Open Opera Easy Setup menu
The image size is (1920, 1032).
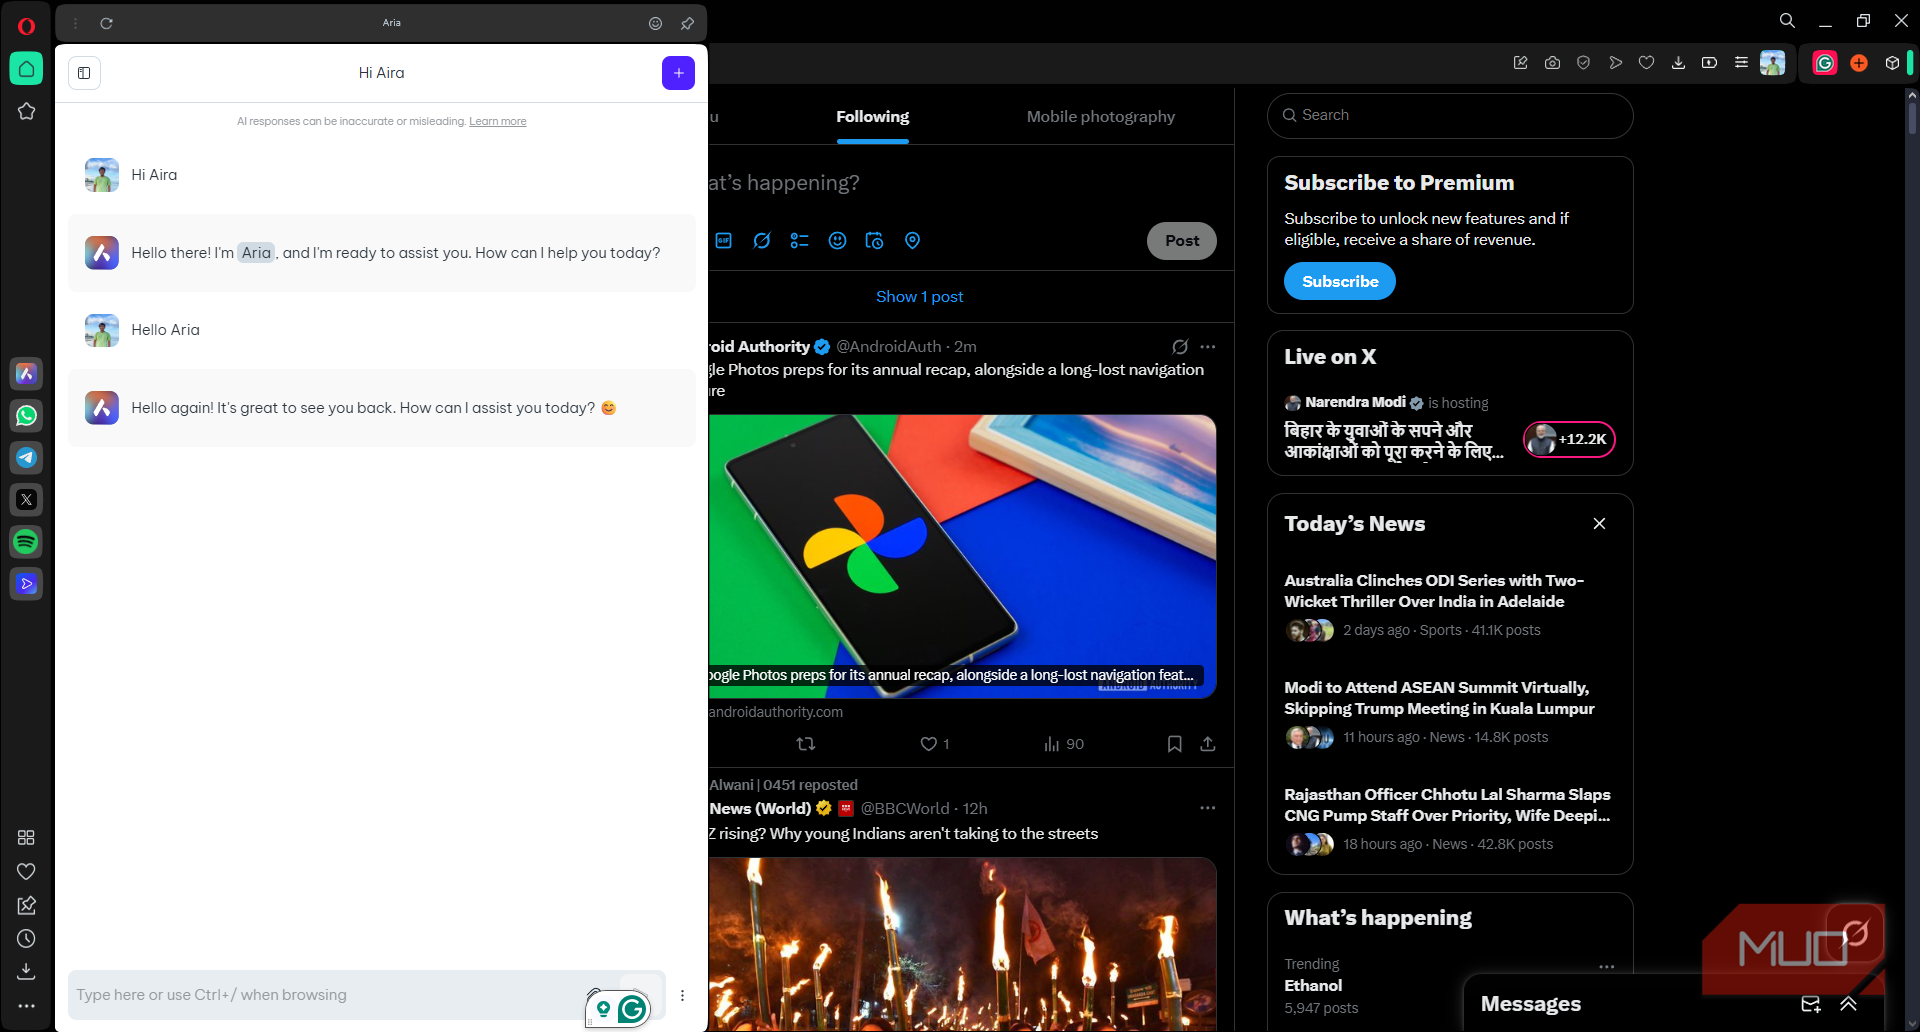point(1741,62)
